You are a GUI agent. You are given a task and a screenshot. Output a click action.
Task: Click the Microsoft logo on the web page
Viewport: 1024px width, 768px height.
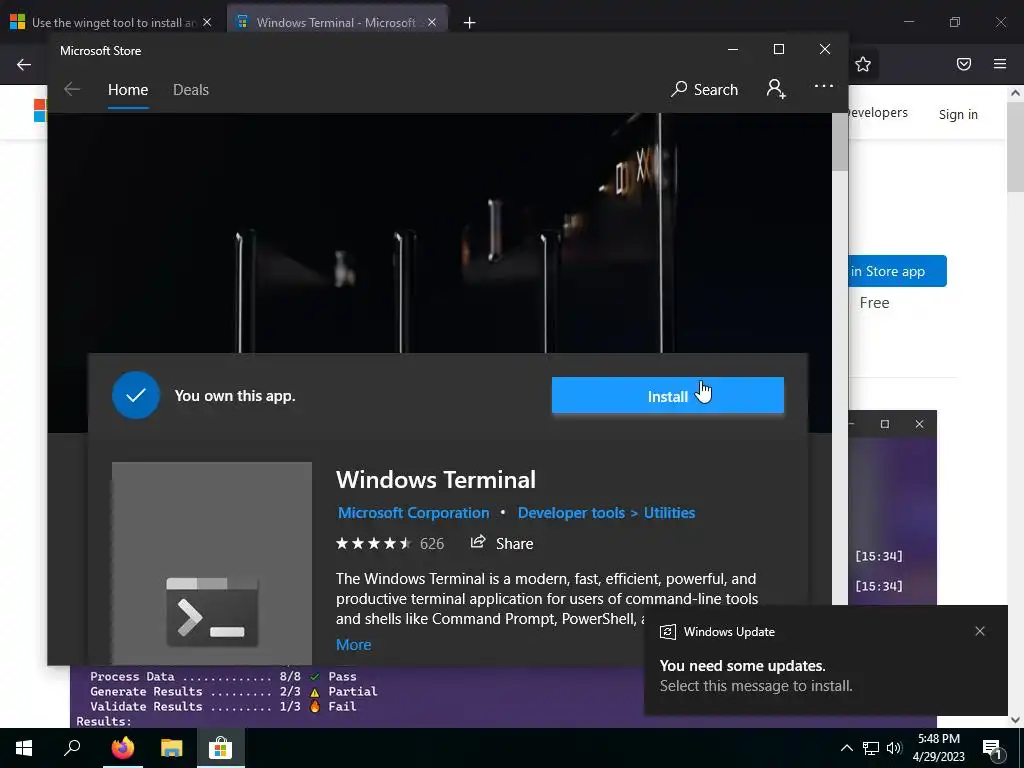(x=40, y=110)
